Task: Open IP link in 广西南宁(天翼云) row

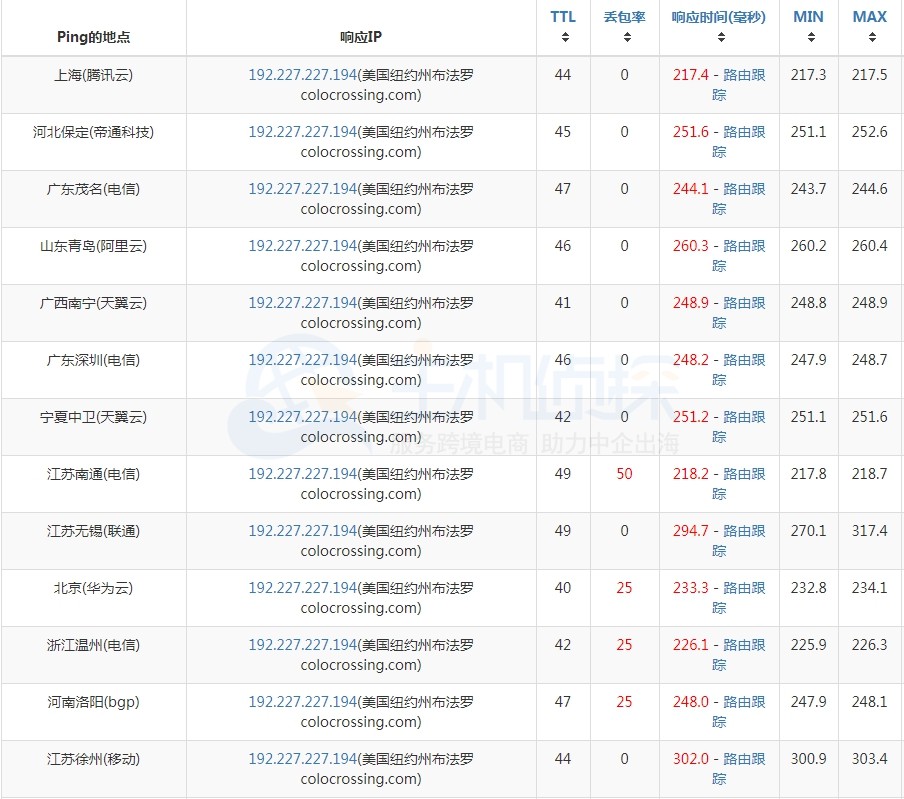Action: click(303, 303)
